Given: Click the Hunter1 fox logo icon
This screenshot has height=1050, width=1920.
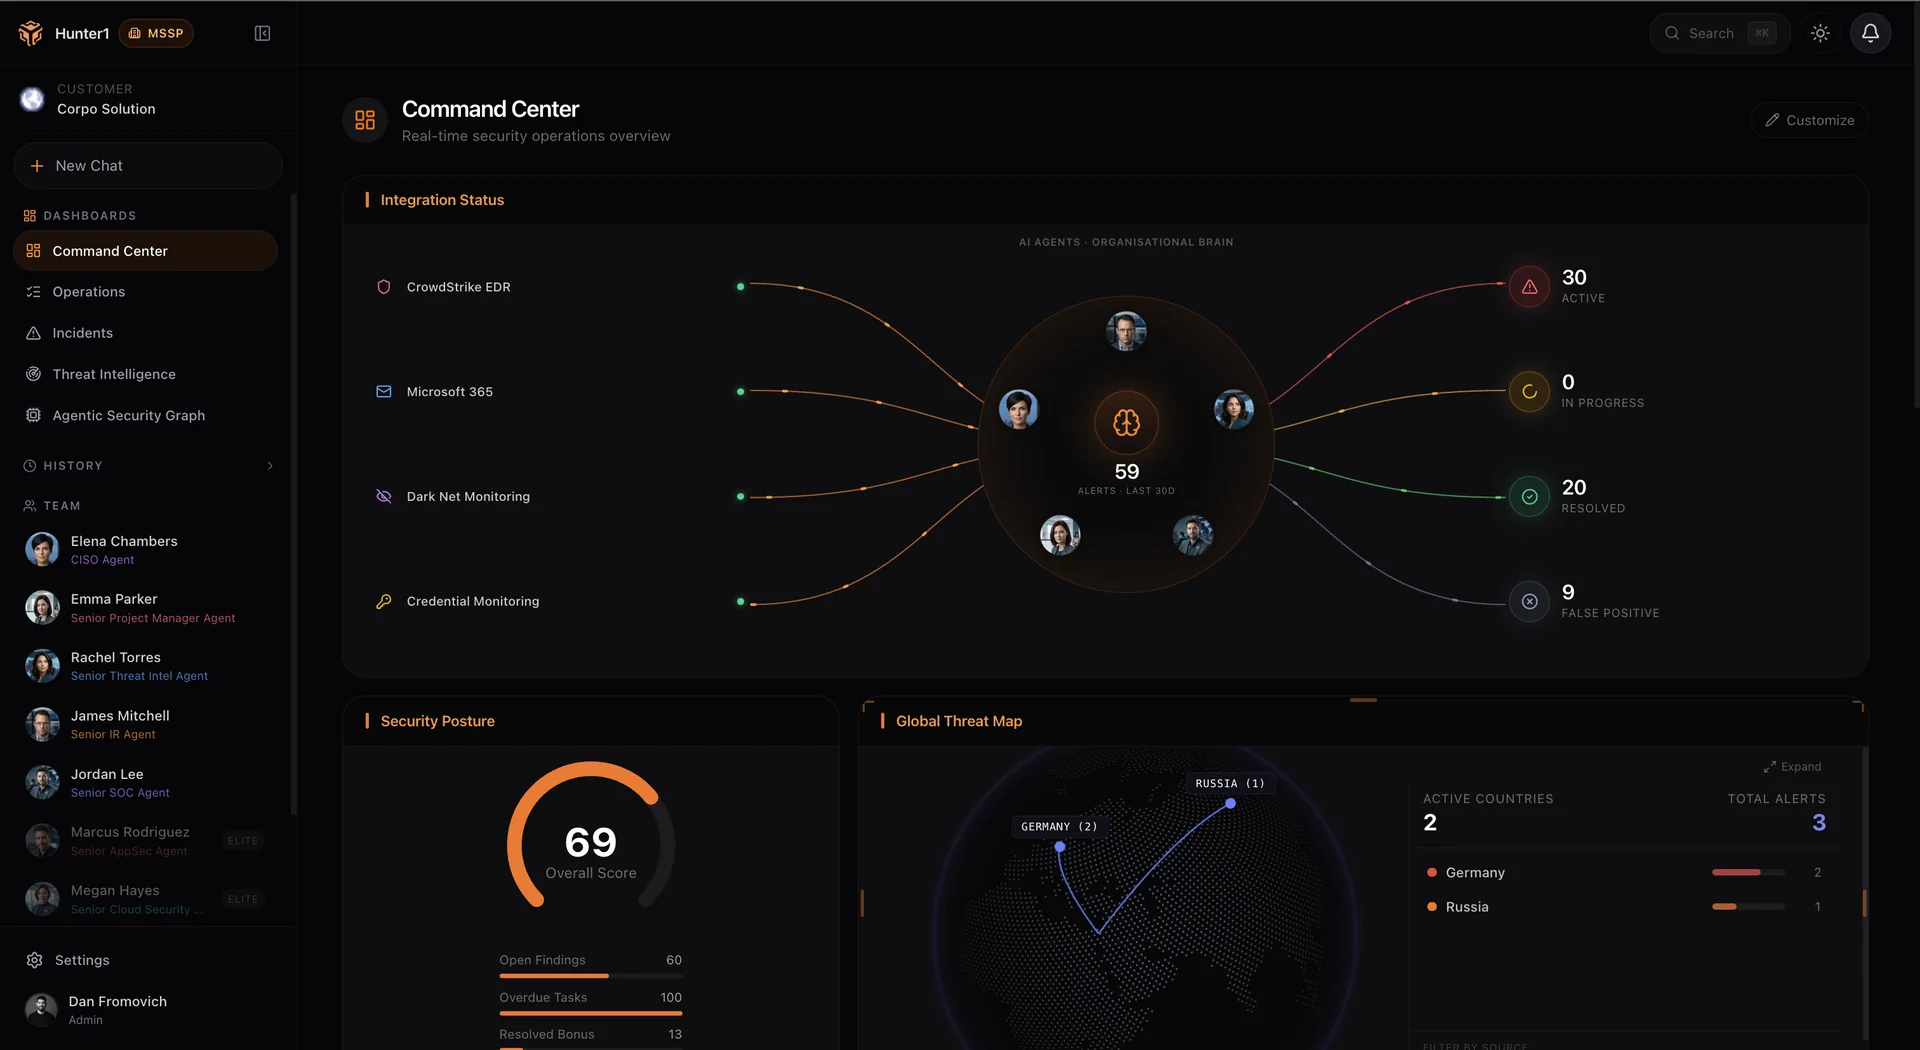Looking at the screenshot, I should pos(31,33).
